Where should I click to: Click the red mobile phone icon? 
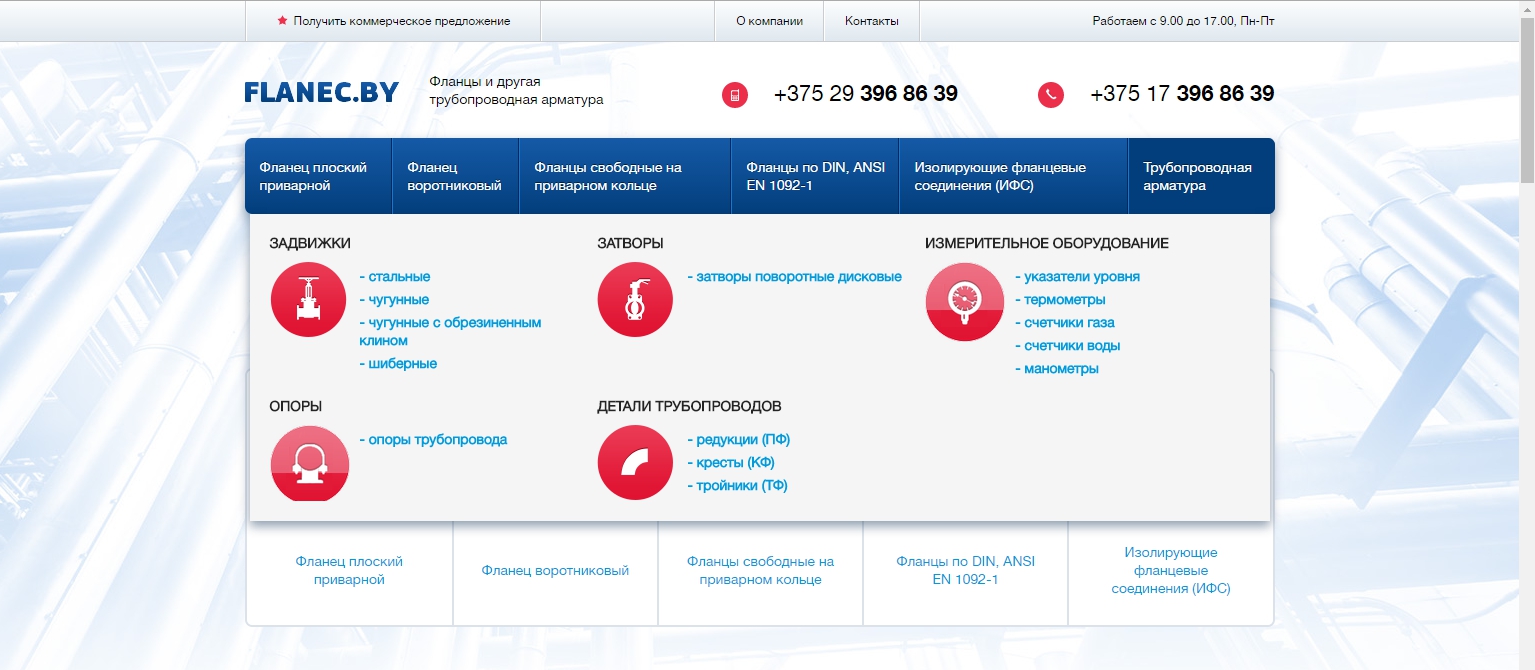(x=735, y=95)
